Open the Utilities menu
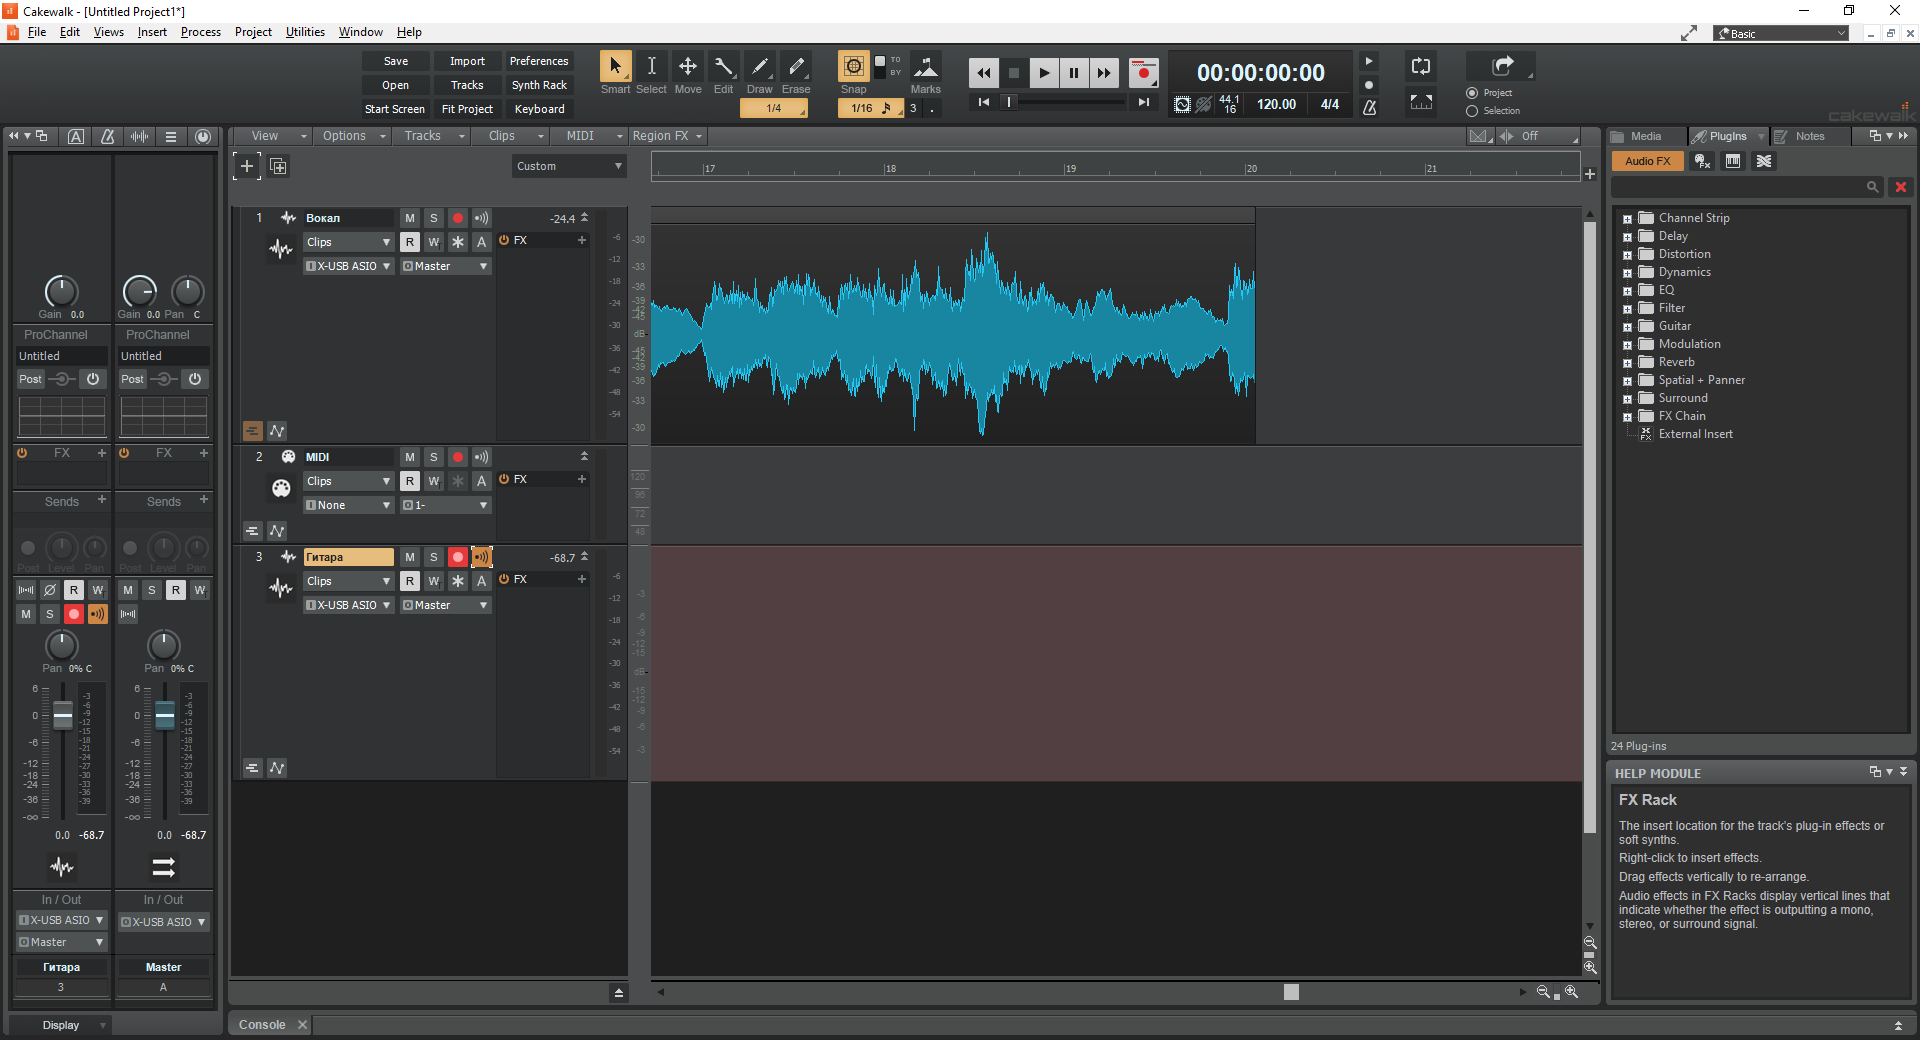 pyautogui.click(x=305, y=32)
